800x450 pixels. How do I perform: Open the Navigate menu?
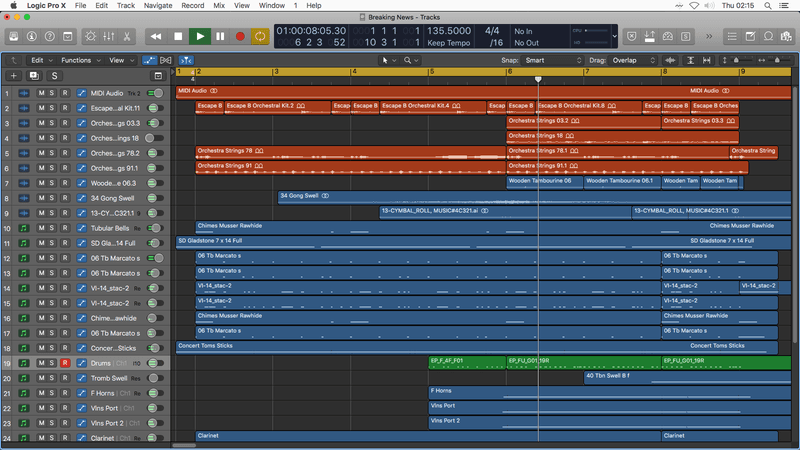[x=158, y=6]
